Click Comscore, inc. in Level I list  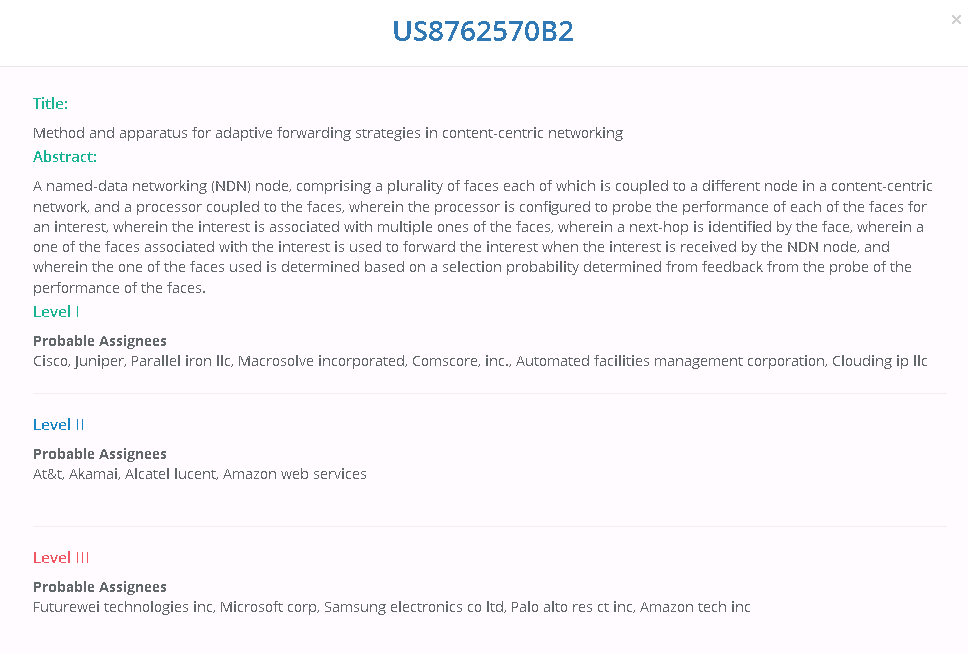[x=460, y=360]
